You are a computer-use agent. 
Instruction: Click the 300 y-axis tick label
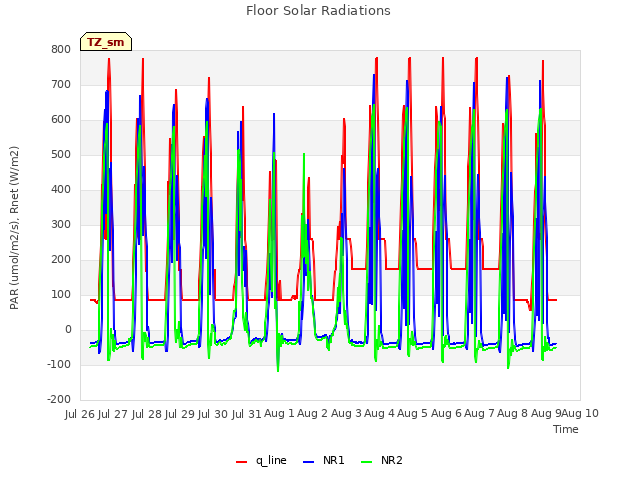61,224
